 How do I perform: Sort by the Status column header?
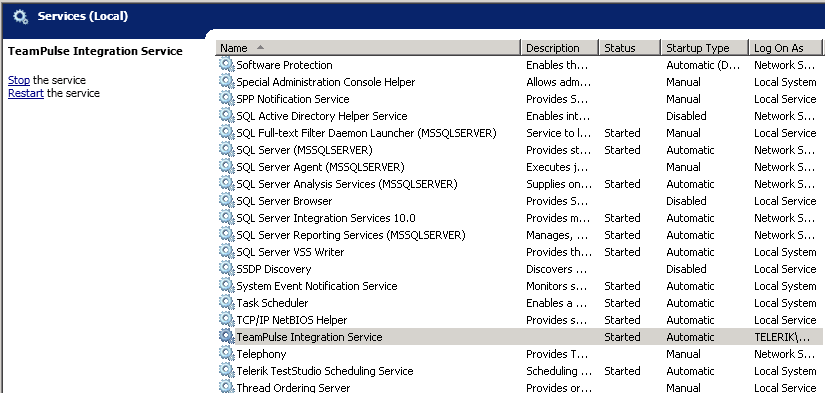[630, 48]
